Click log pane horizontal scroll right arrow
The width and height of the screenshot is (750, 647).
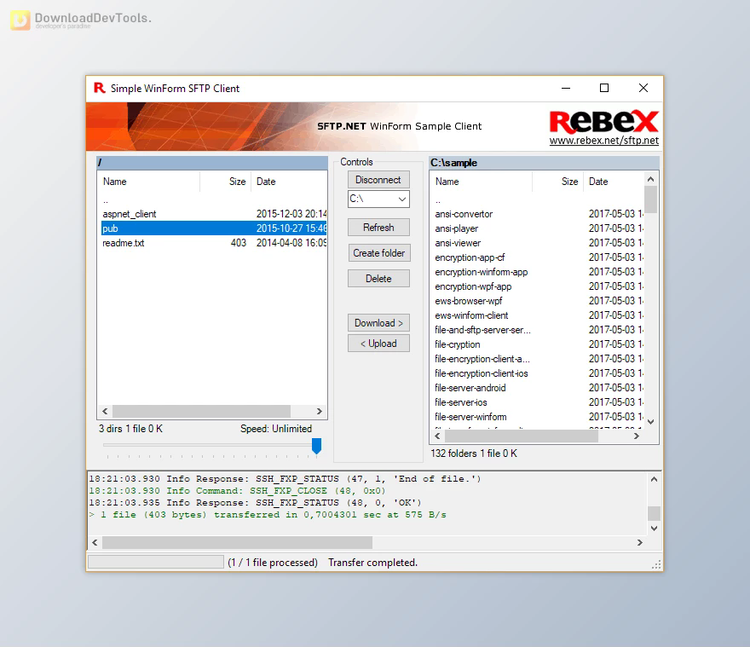click(640, 542)
